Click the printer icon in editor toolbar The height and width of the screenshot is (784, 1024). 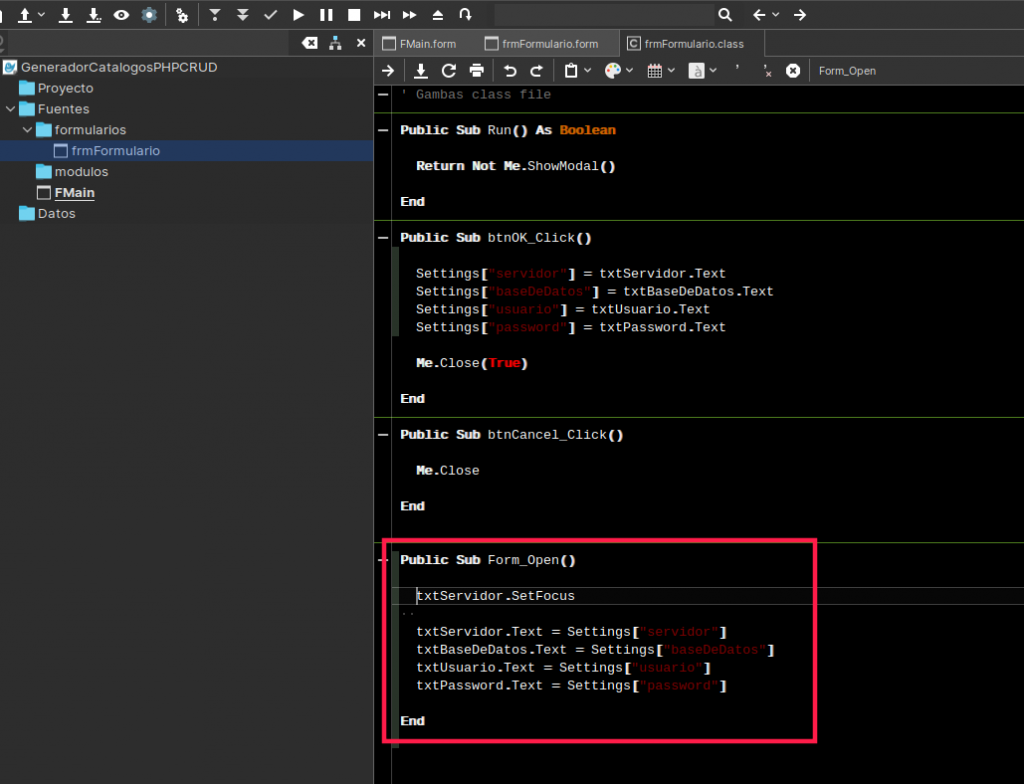click(477, 71)
